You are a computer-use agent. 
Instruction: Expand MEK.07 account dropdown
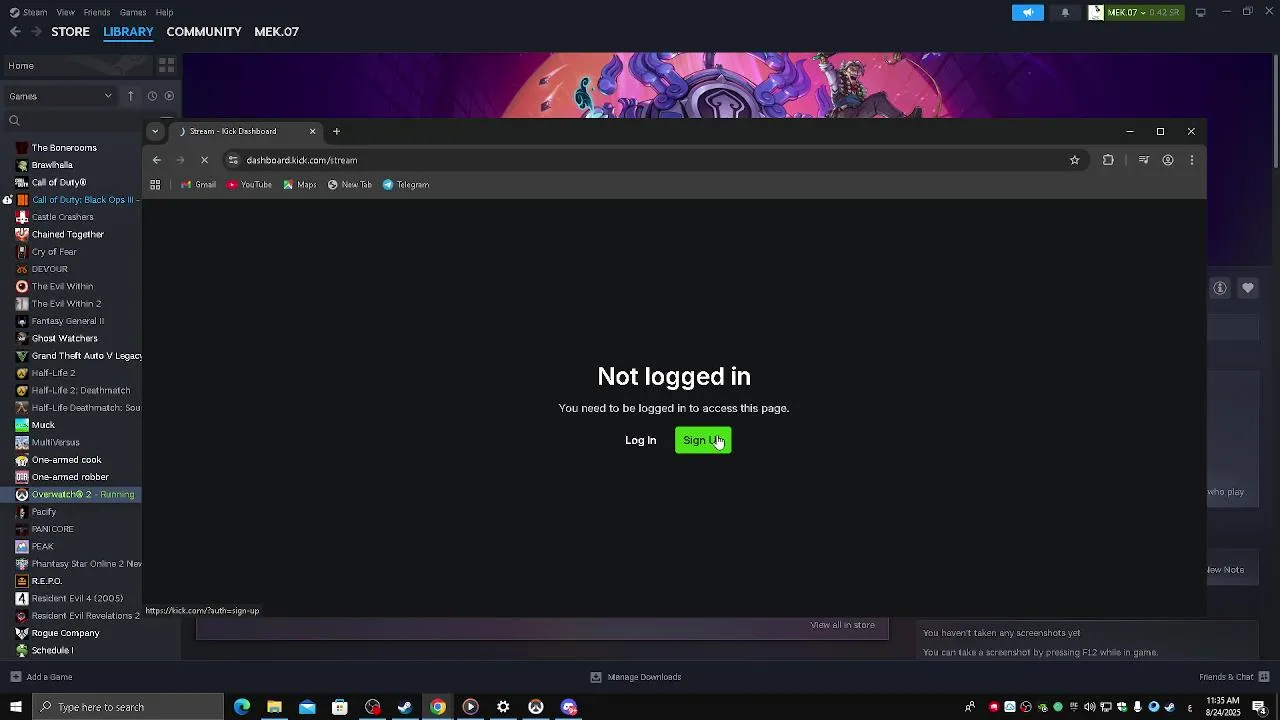tap(1135, 12)
